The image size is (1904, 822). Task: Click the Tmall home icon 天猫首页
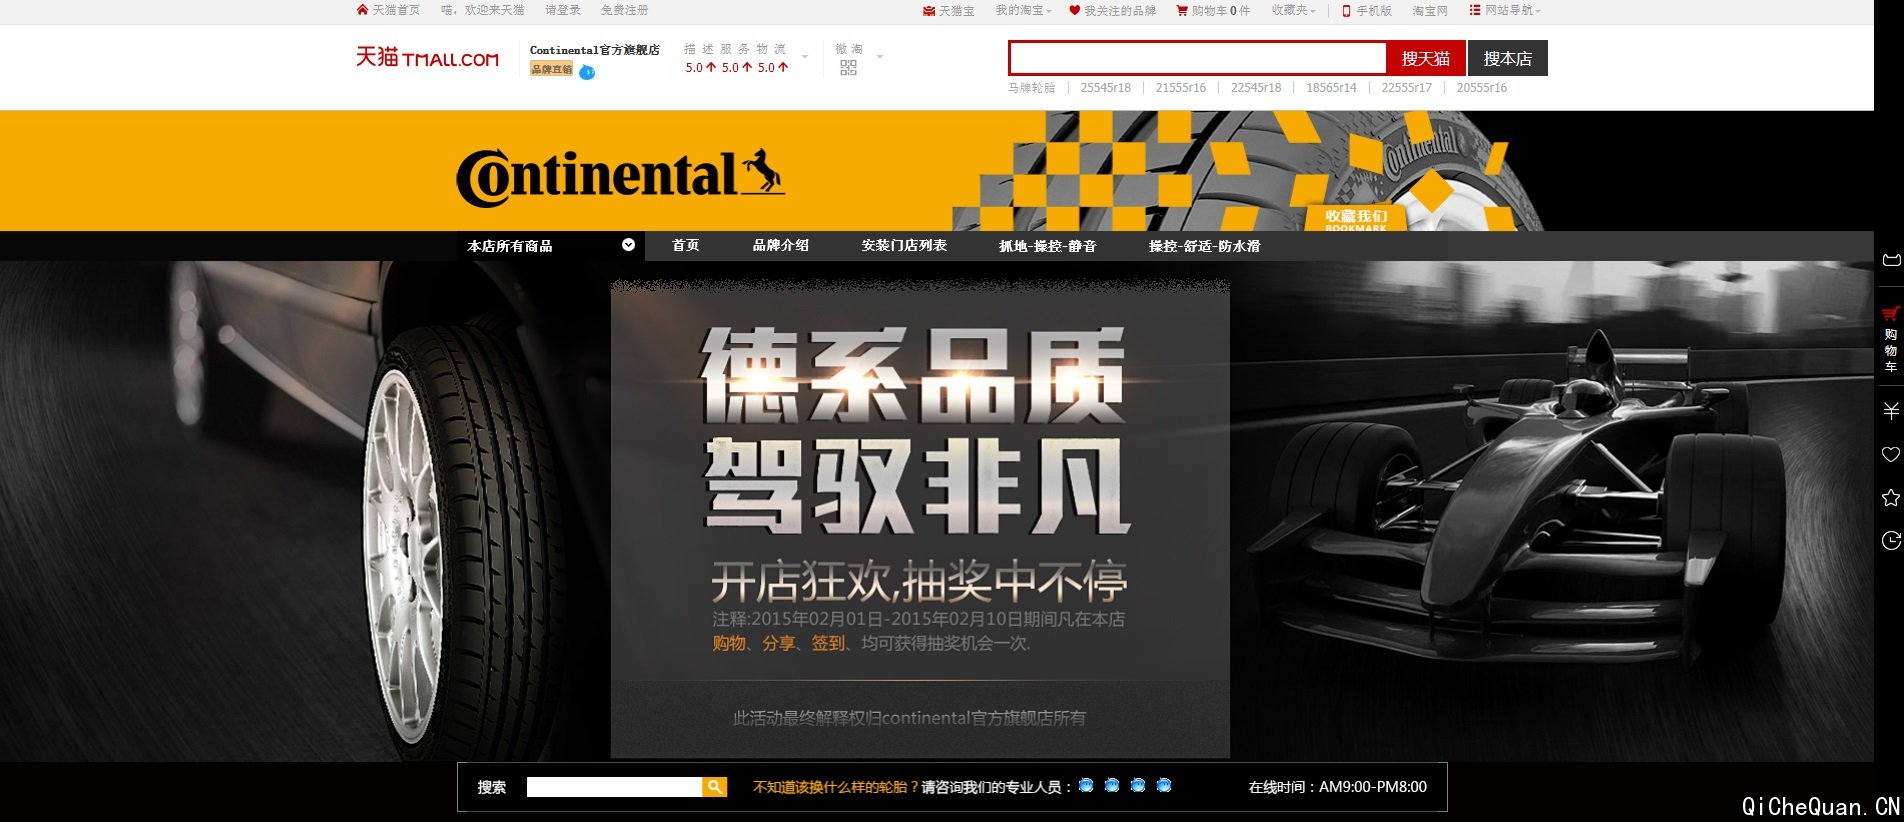pos(388,10)
